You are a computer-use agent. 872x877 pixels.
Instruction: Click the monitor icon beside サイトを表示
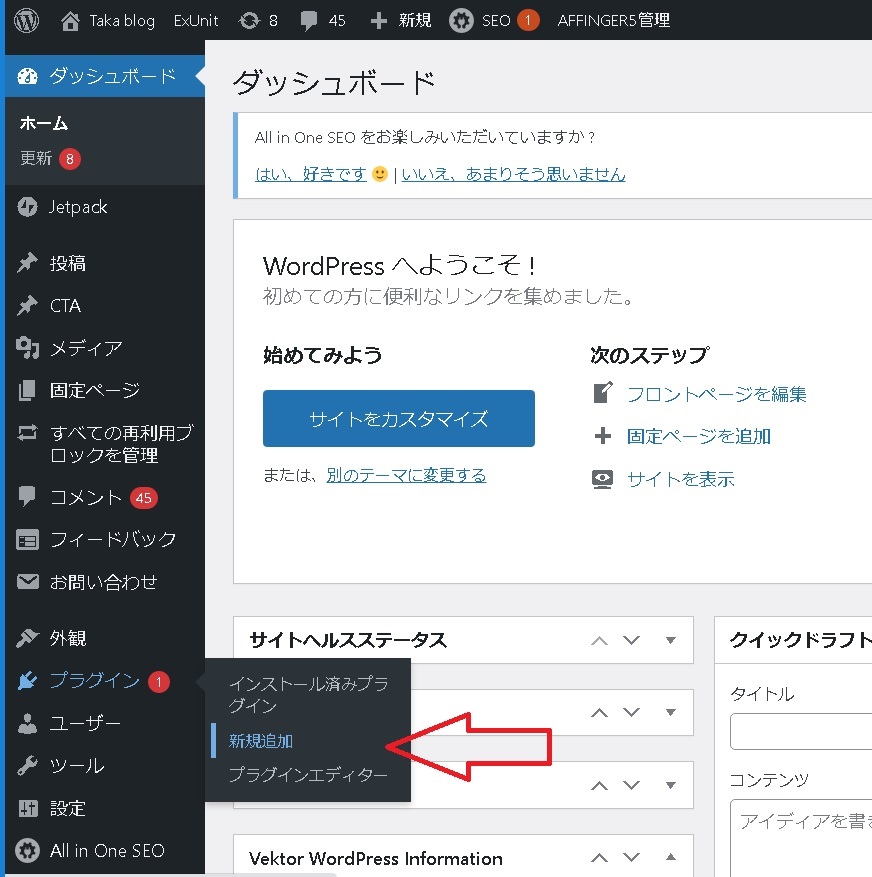602,479
